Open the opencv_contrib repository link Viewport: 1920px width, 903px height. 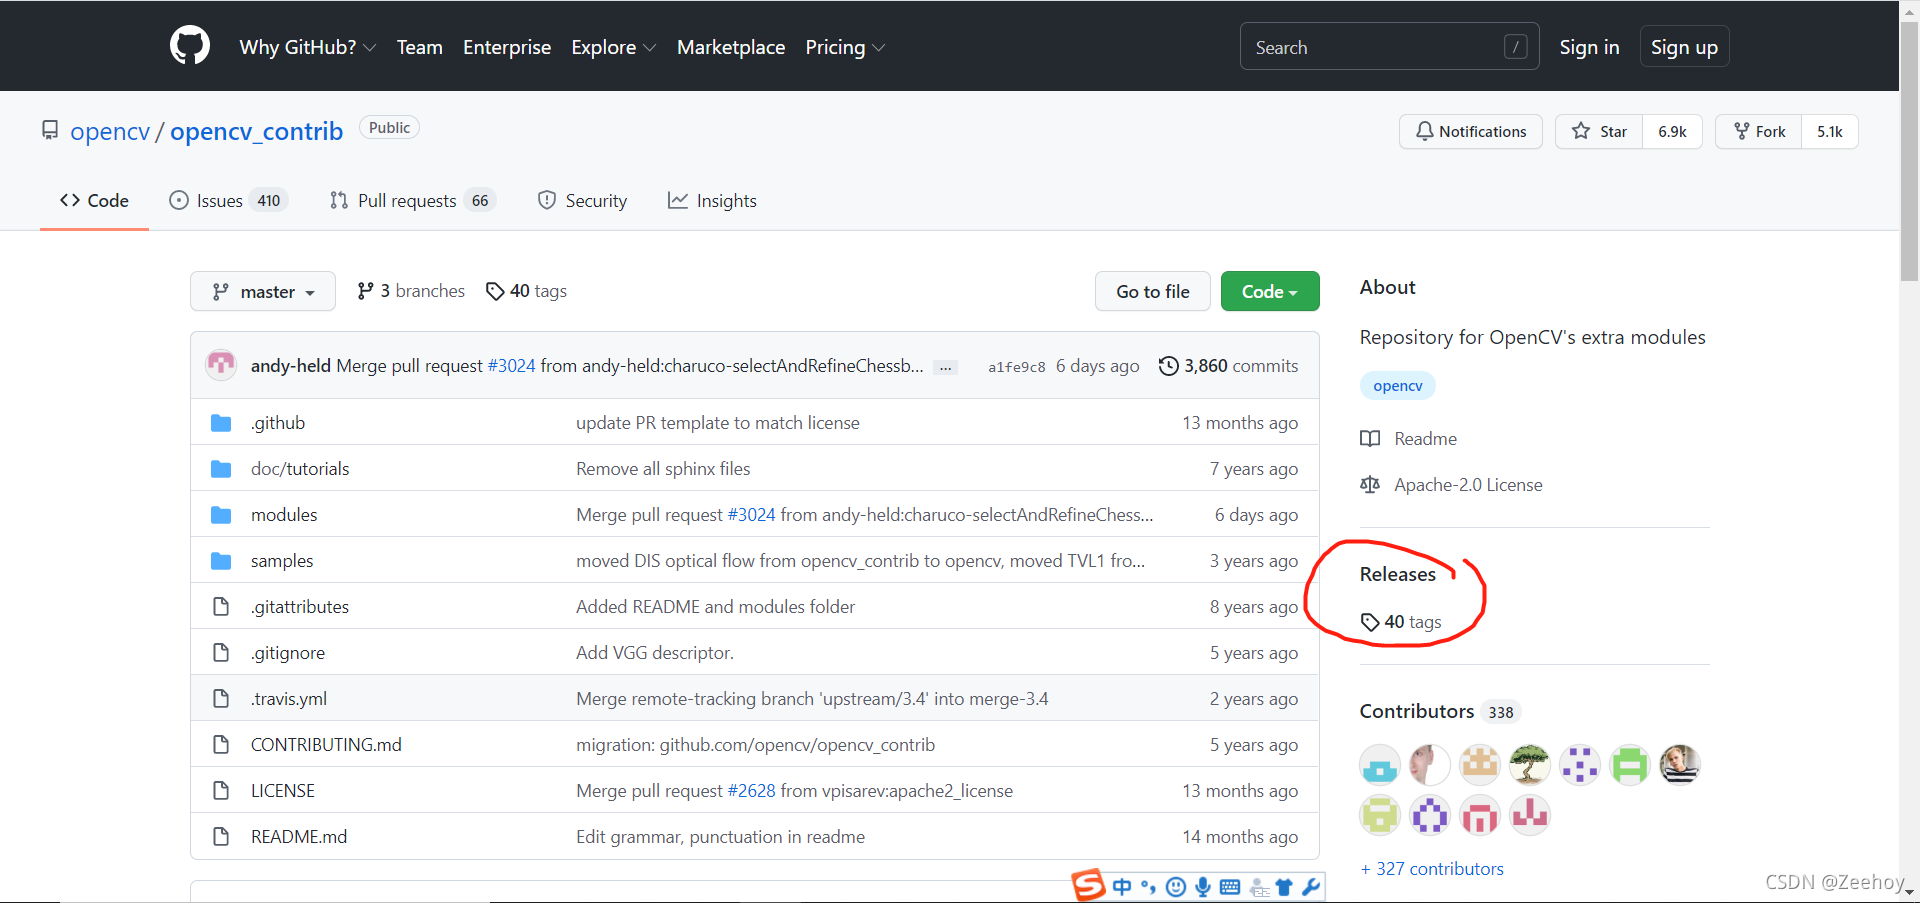point(256,131)
